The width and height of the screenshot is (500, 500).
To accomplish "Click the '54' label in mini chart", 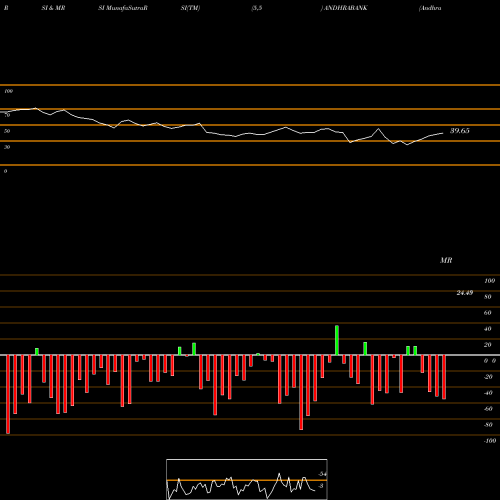I will (322, 474).
